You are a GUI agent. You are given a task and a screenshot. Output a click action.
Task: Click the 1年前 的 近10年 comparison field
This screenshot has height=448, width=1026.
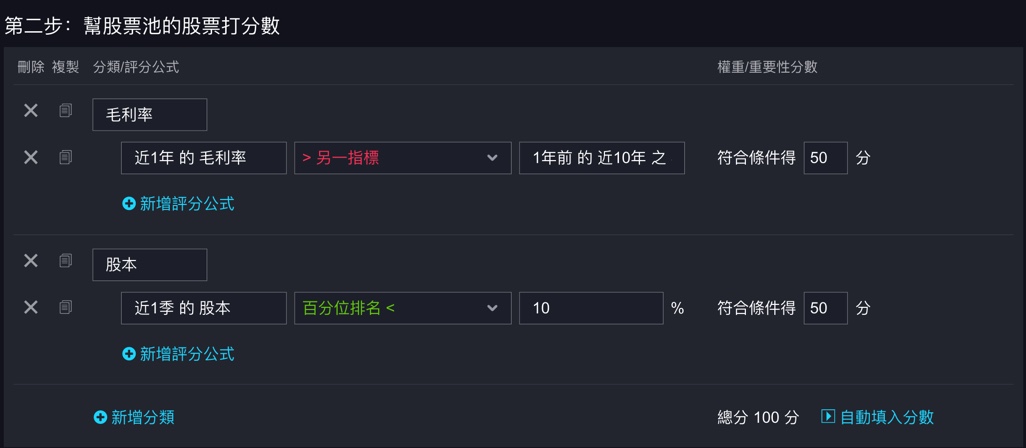601,158
